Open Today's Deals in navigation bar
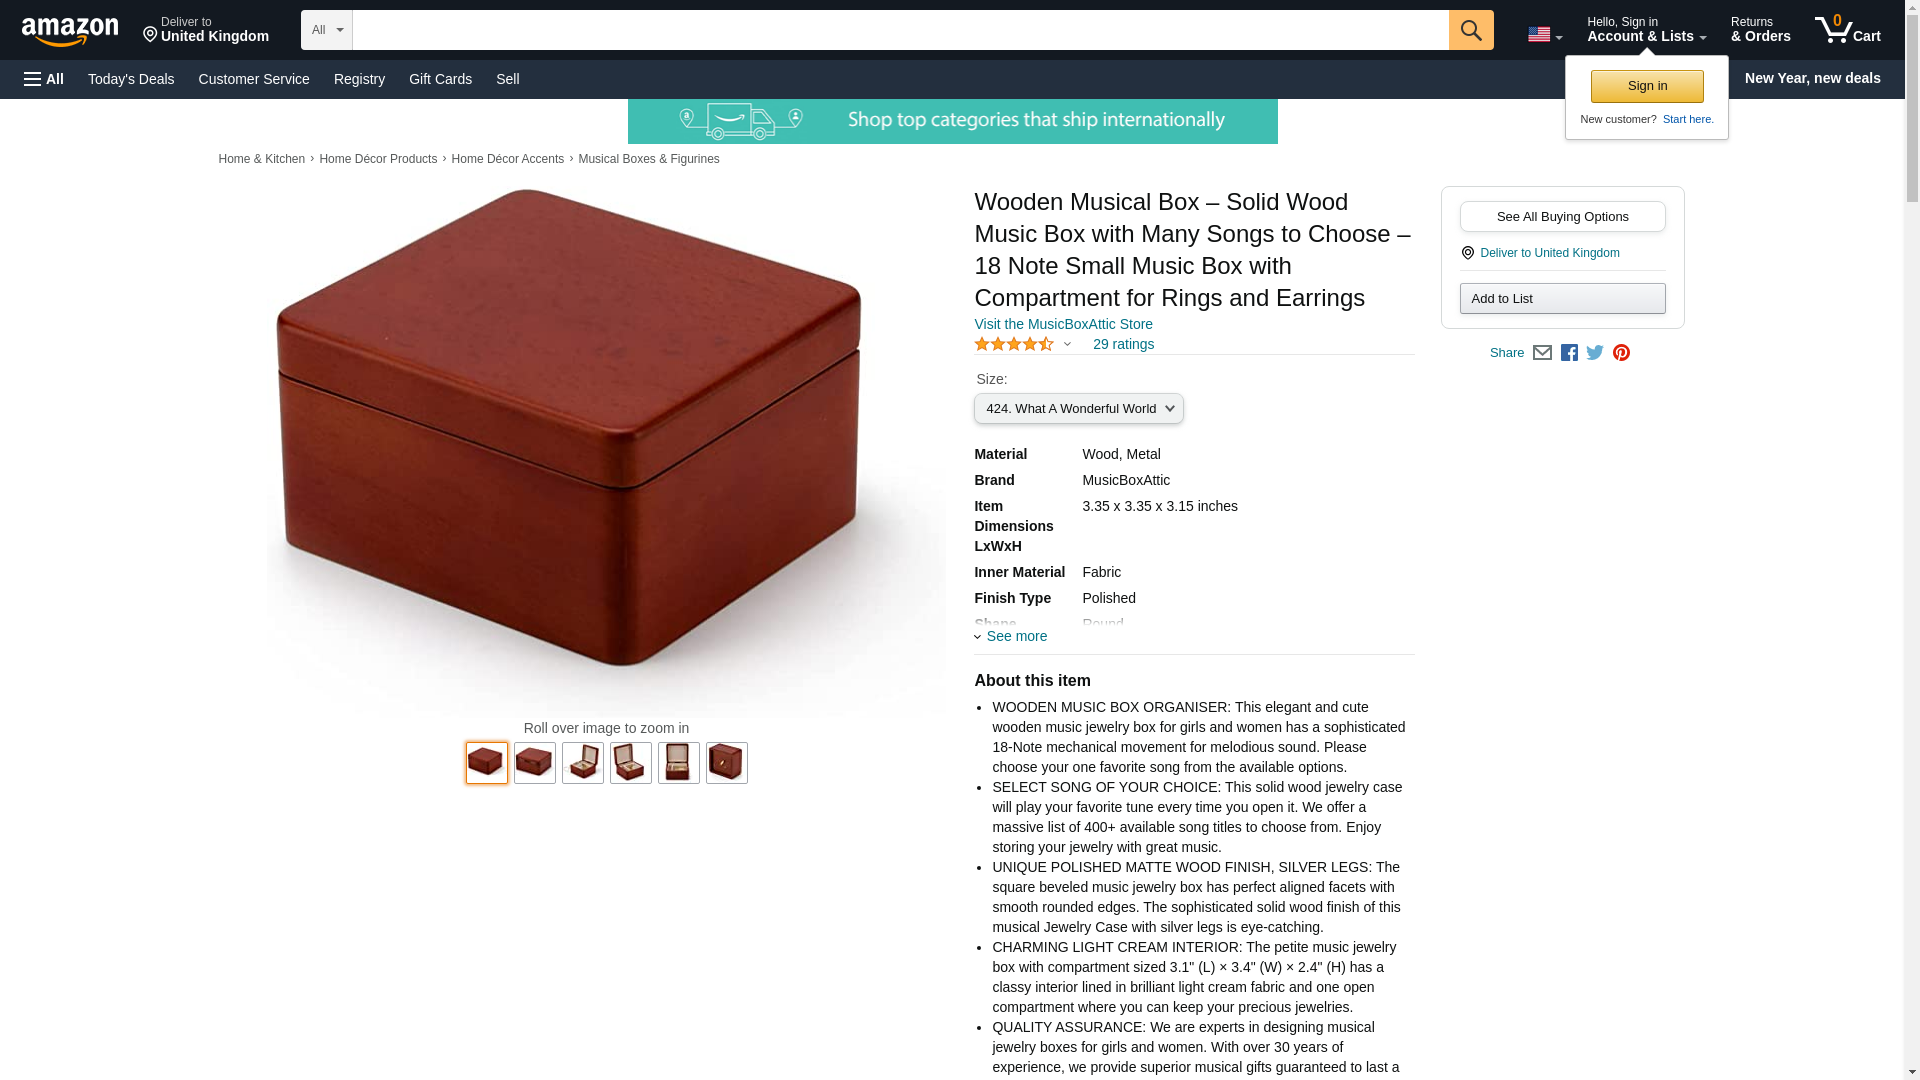The height and width of the screenshot is (1080, 1920). 131,79
